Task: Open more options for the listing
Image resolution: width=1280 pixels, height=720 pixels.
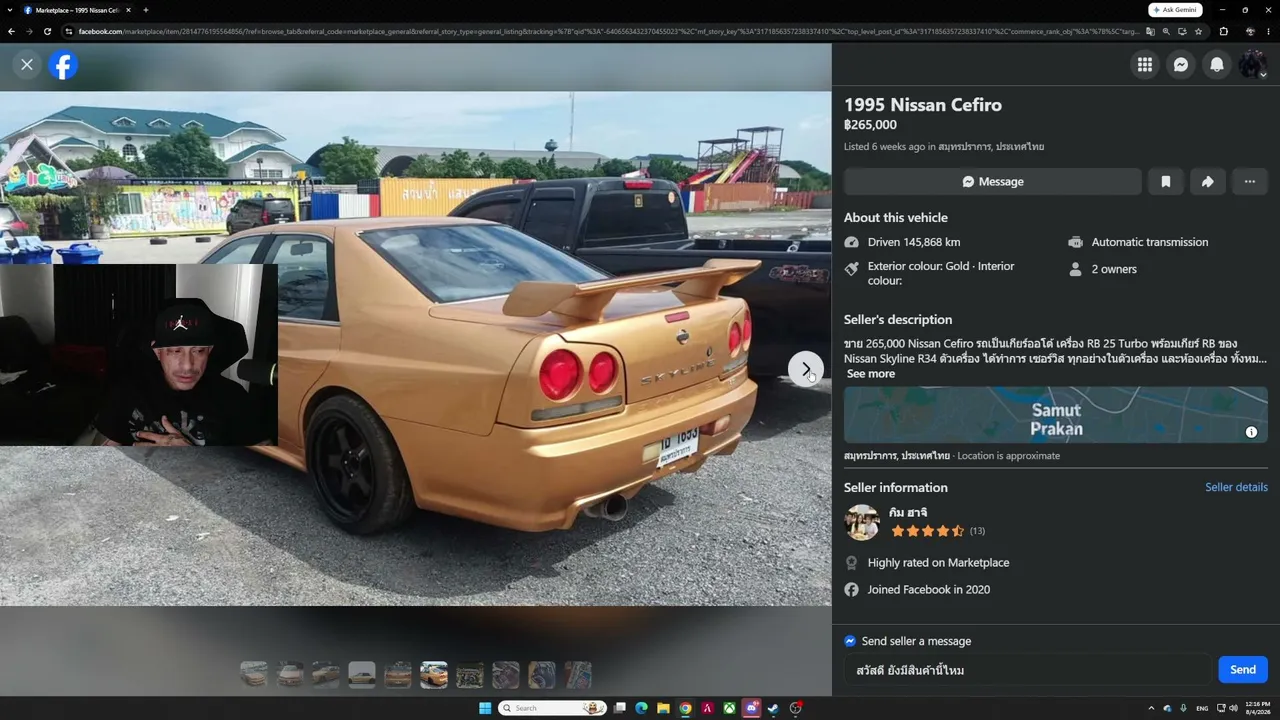Action: pos(1250,182)
